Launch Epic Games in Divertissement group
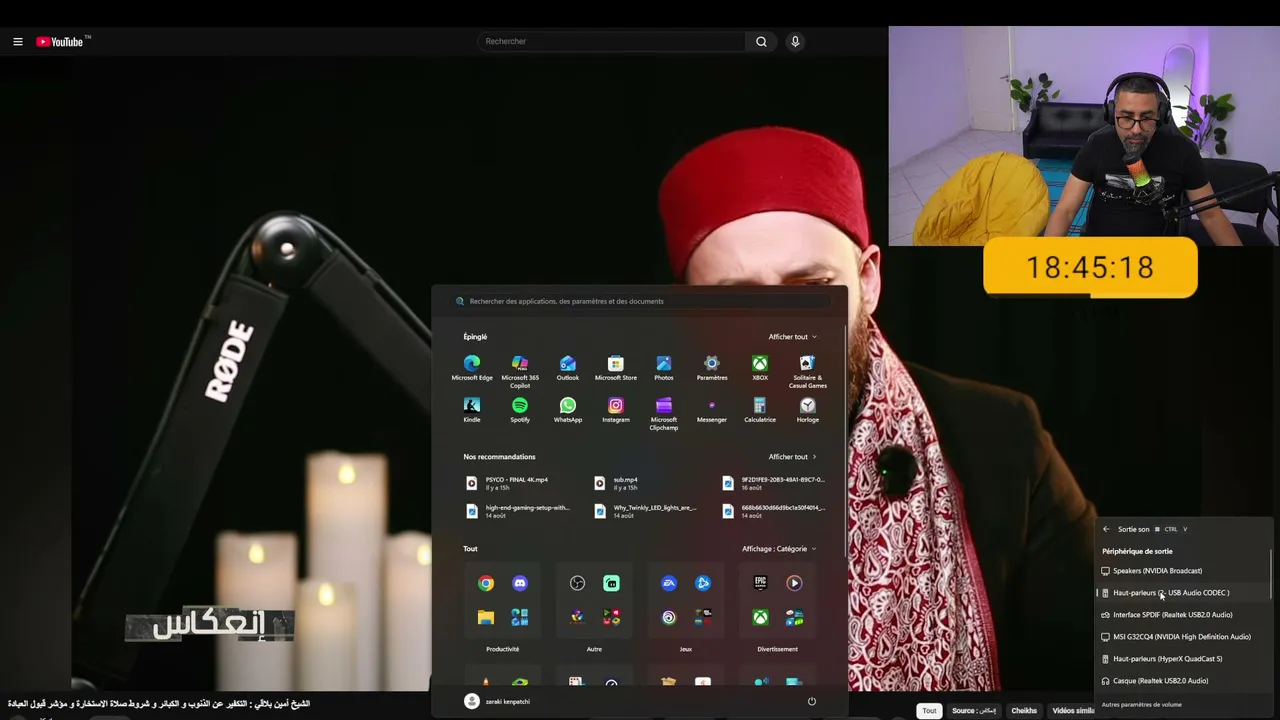This screenshot has width=1280, height=720. 760,583
